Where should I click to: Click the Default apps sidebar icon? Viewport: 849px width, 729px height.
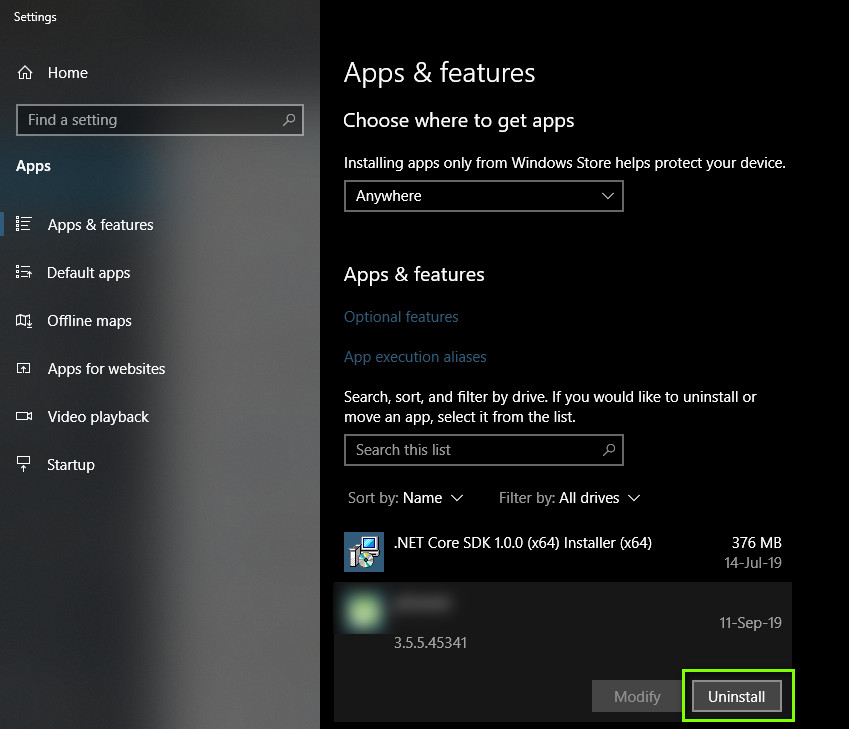[23, 272]
